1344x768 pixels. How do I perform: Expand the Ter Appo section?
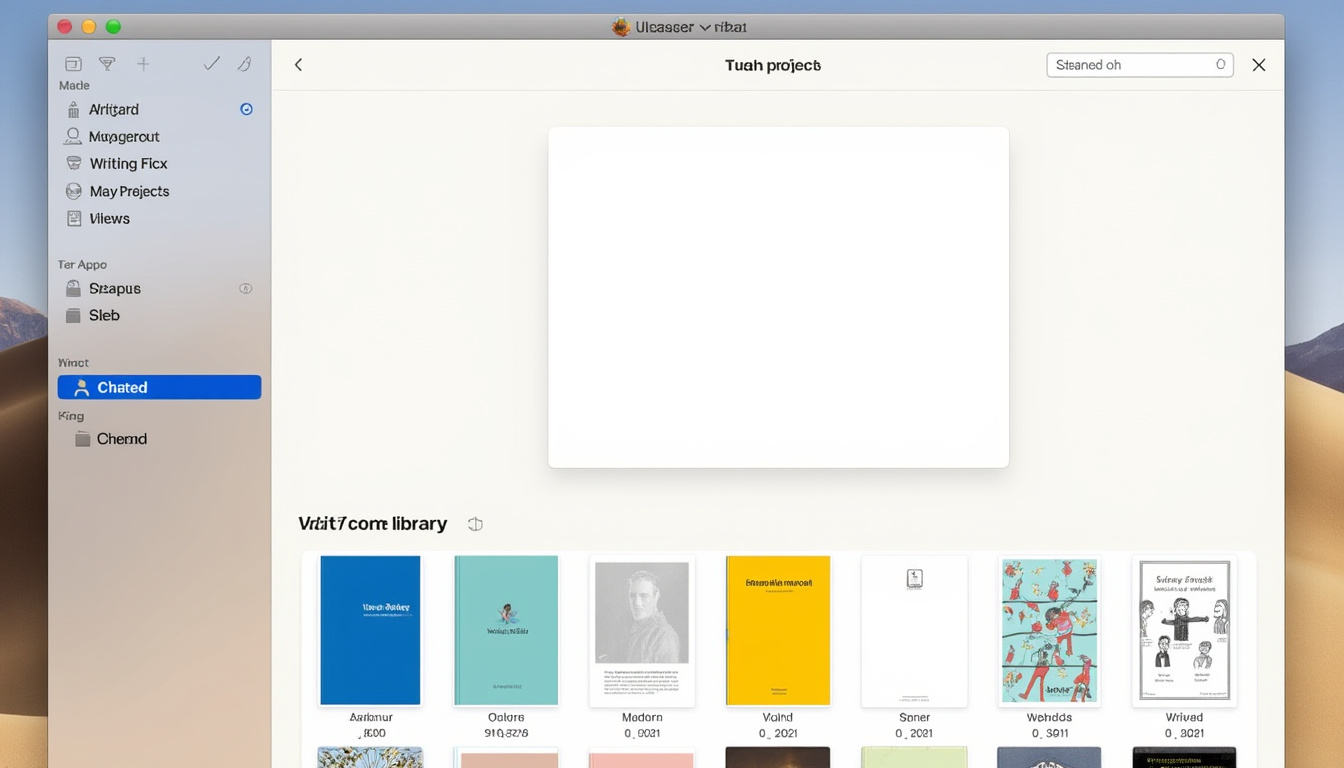pyautogui.click(x=82, y=264)
